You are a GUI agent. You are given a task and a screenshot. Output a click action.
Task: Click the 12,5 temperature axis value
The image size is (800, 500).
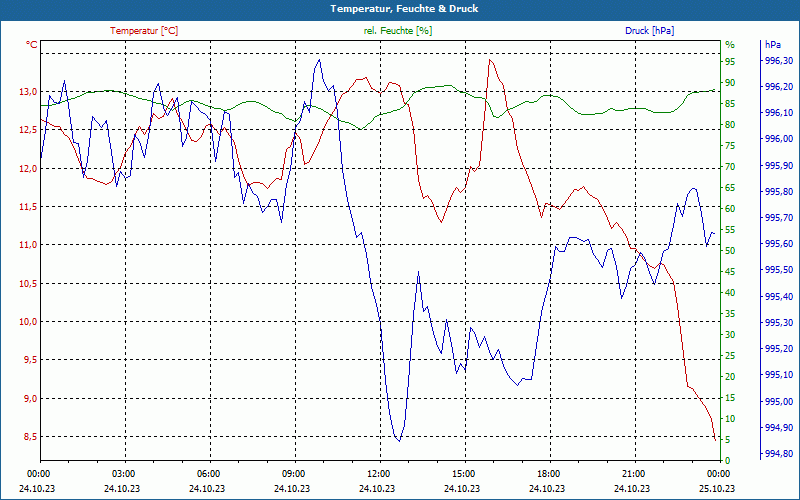tap(29, 130)
